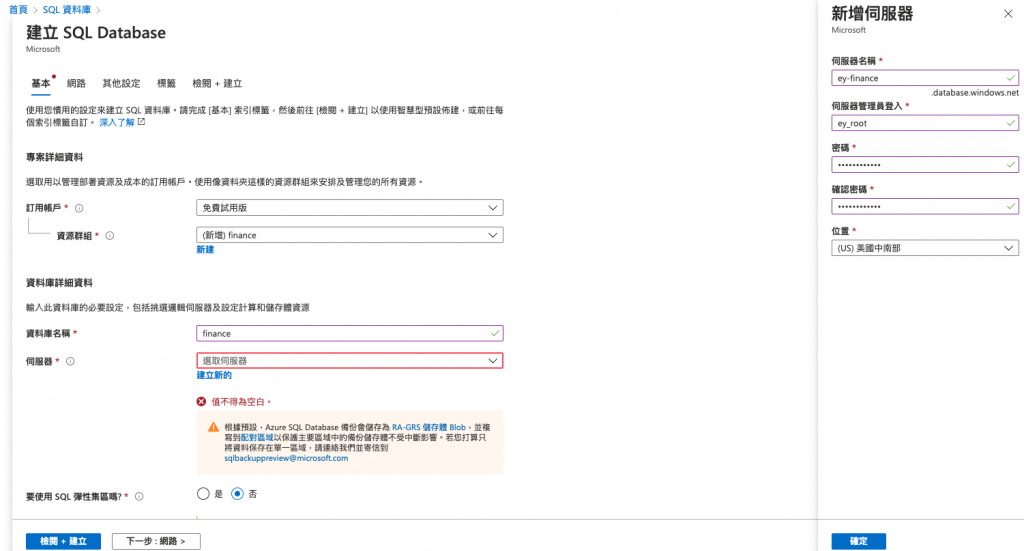Open the RA-GRS 儲存體 Blob link
The image size is (1024, 551).
(x=428, y=427)
